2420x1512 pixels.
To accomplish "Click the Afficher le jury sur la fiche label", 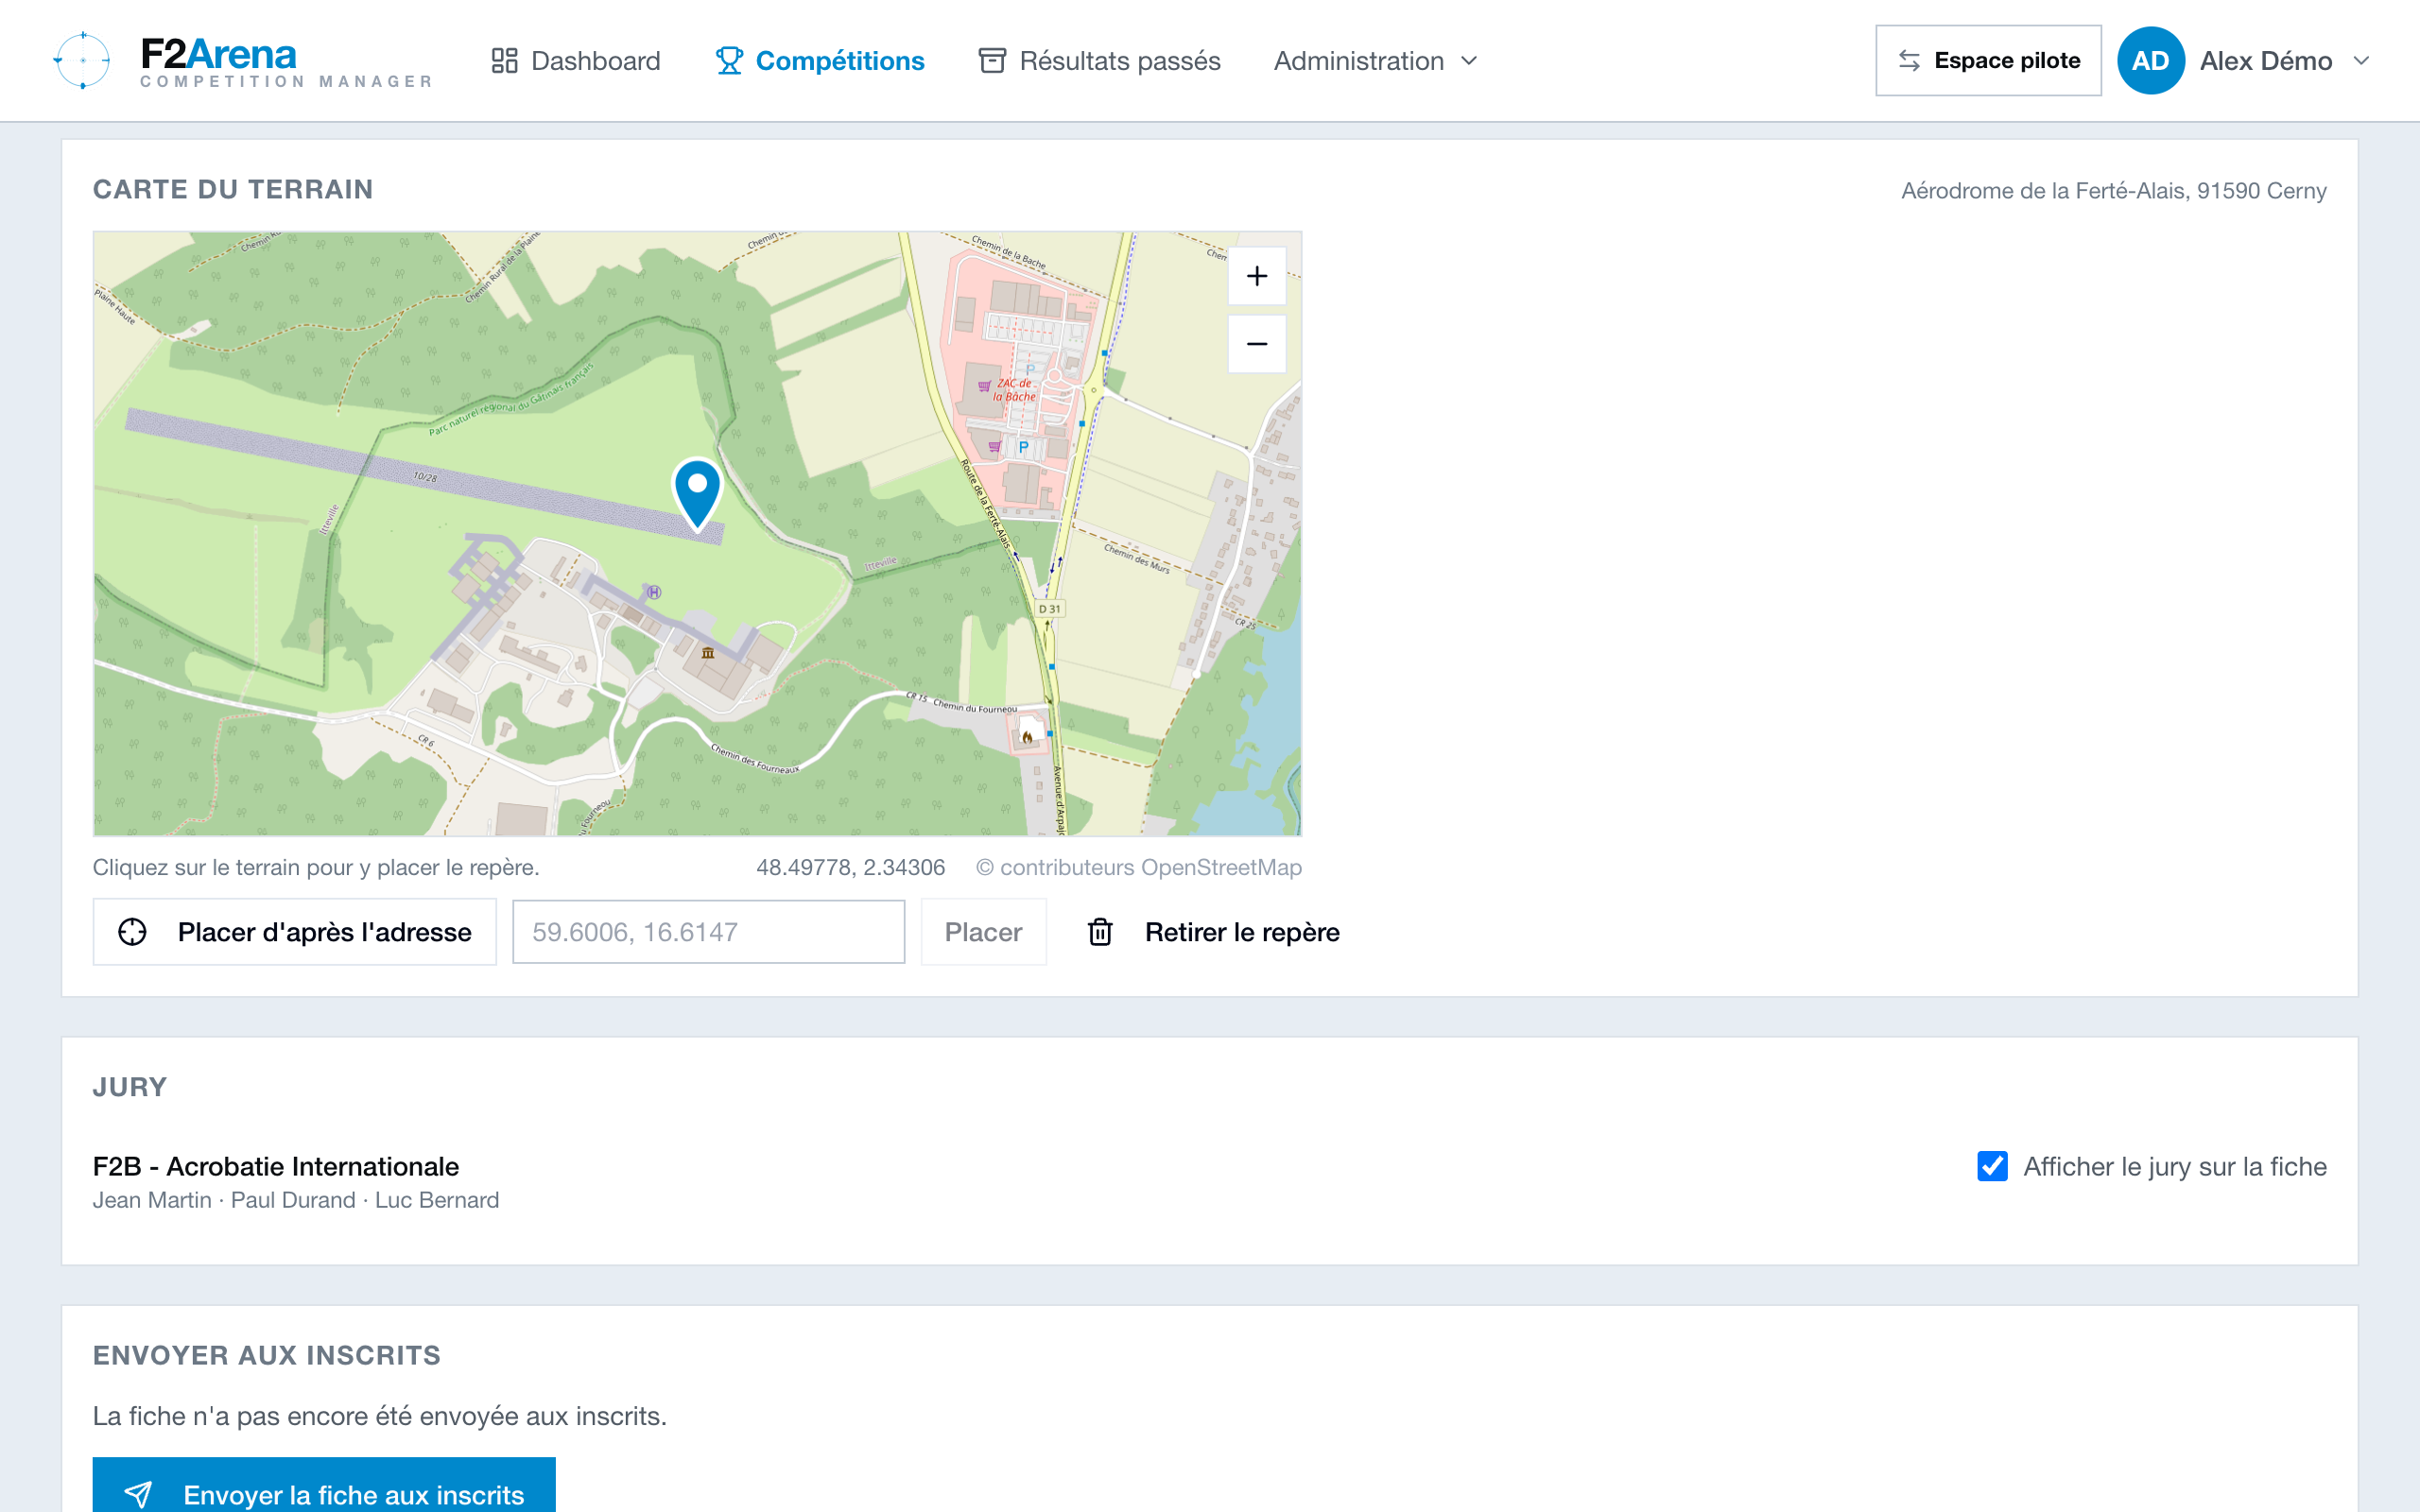I will [2174, 1166].
